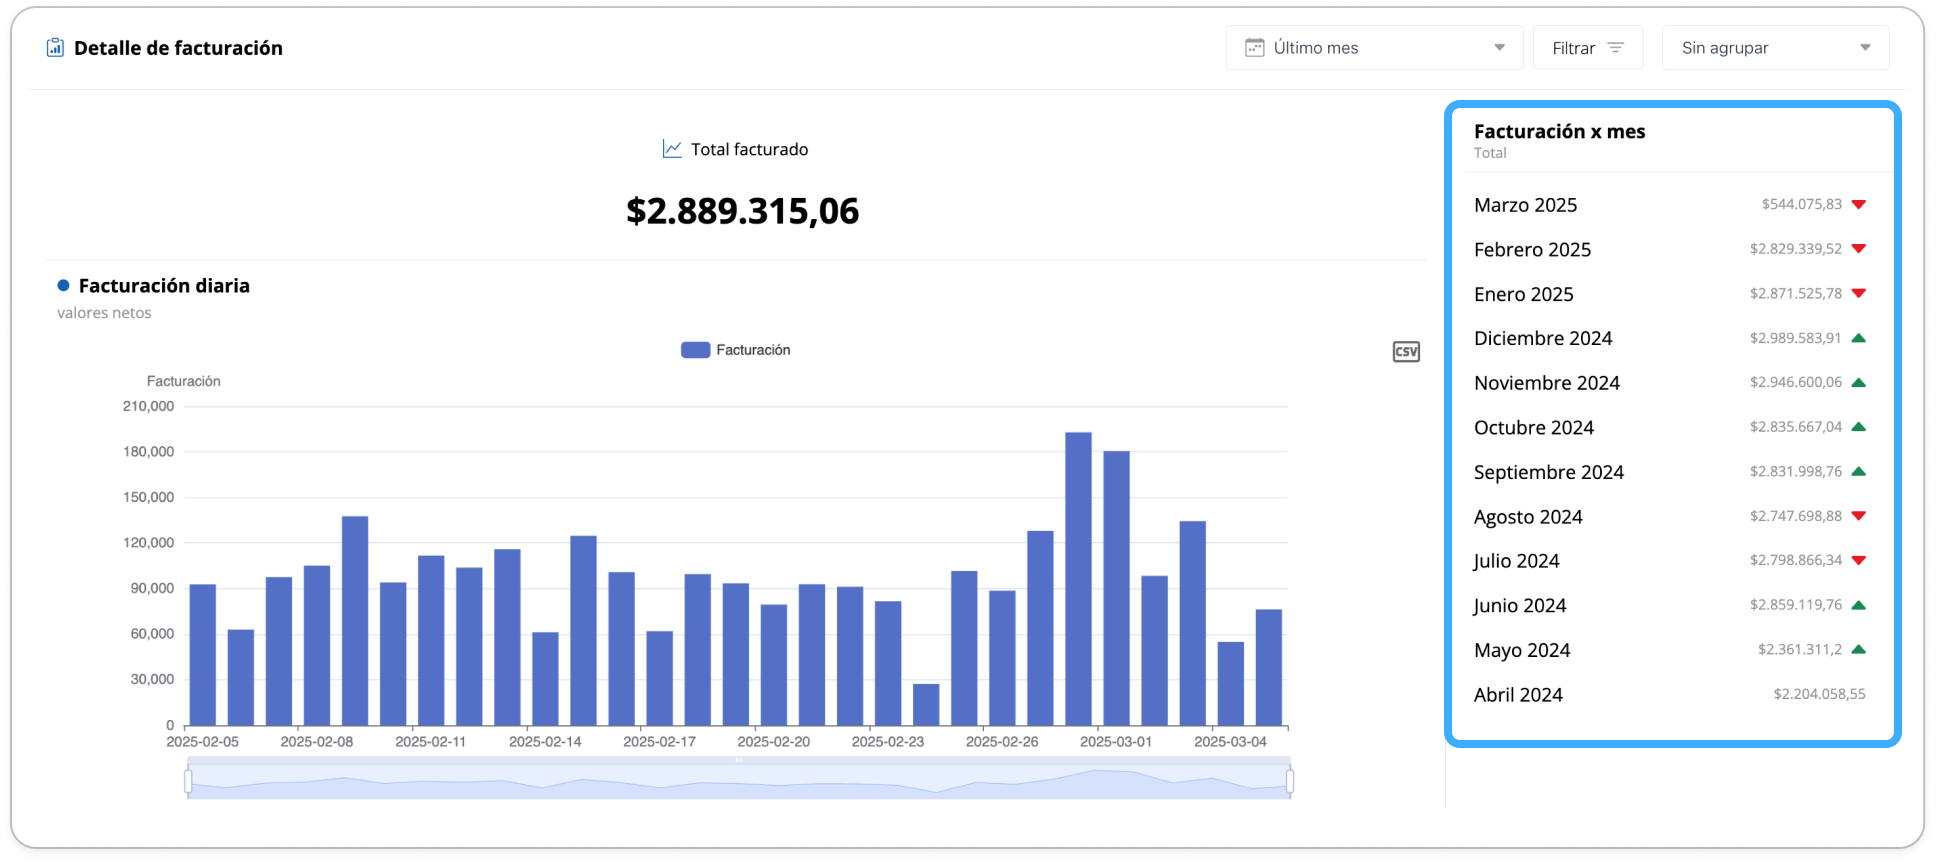Click the left handle of chart range slider
The image size is (1936, 863).
coord(188,780)
